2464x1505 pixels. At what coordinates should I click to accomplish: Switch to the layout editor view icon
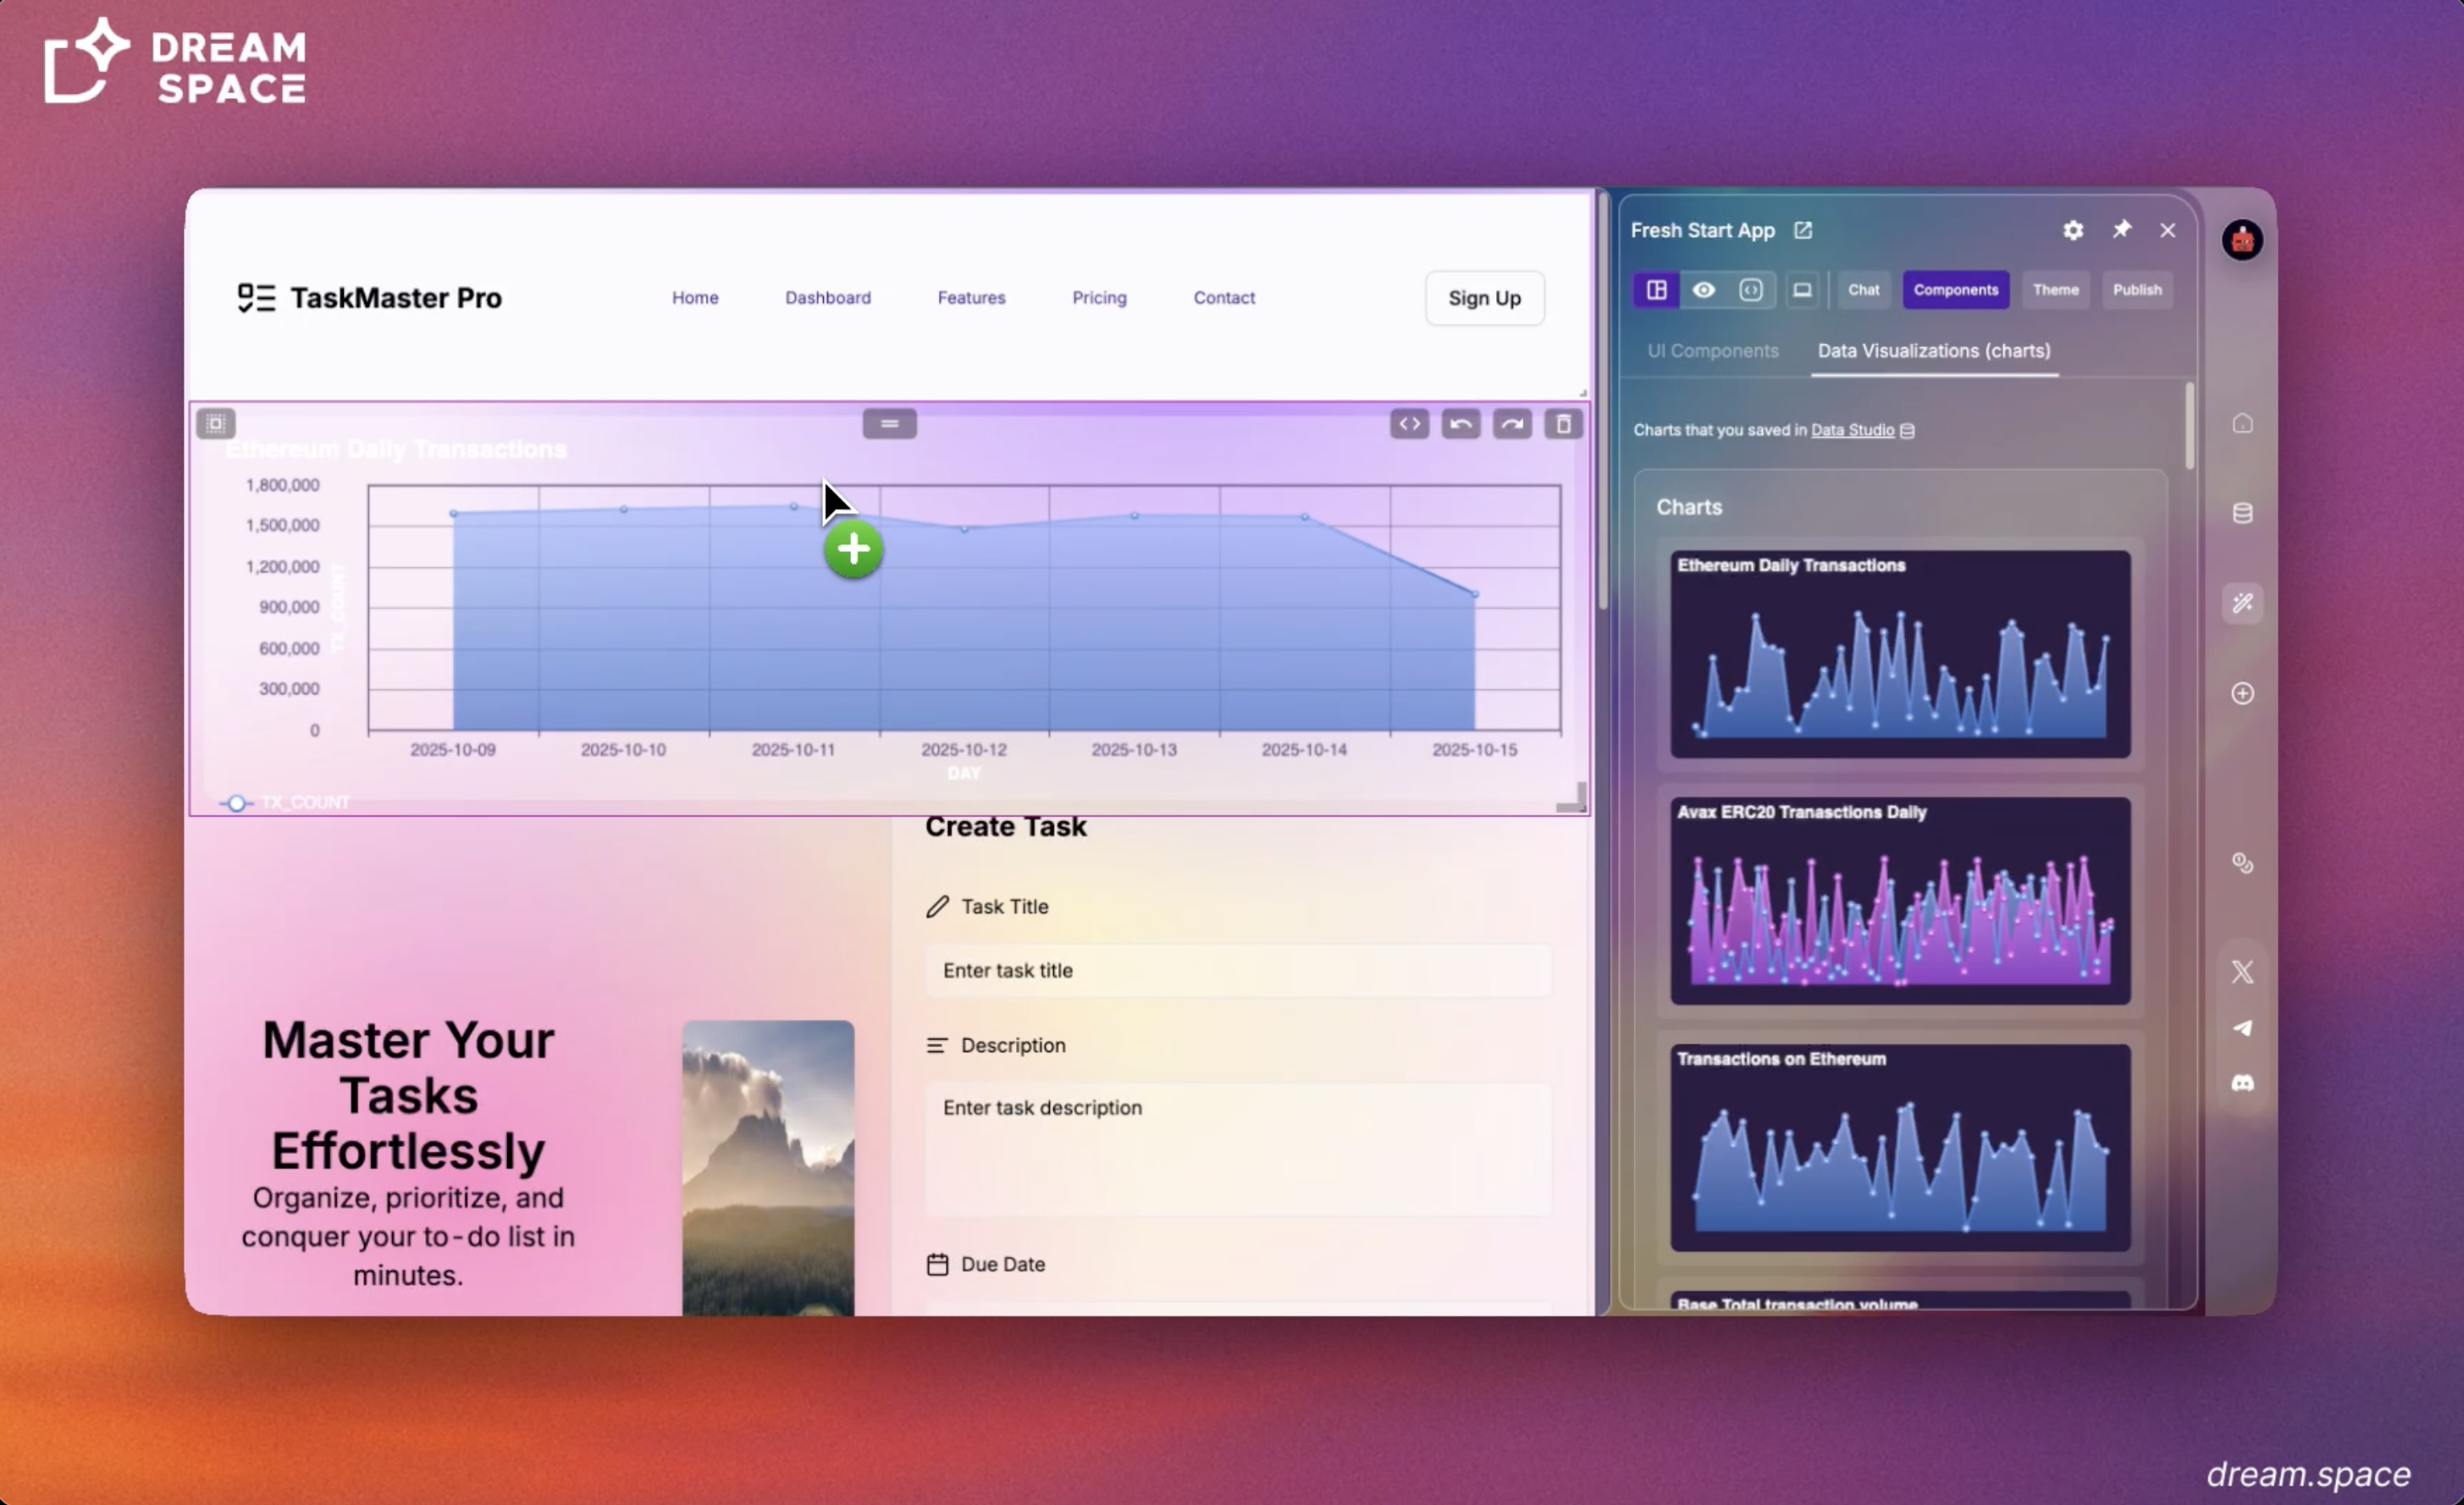1656,290
